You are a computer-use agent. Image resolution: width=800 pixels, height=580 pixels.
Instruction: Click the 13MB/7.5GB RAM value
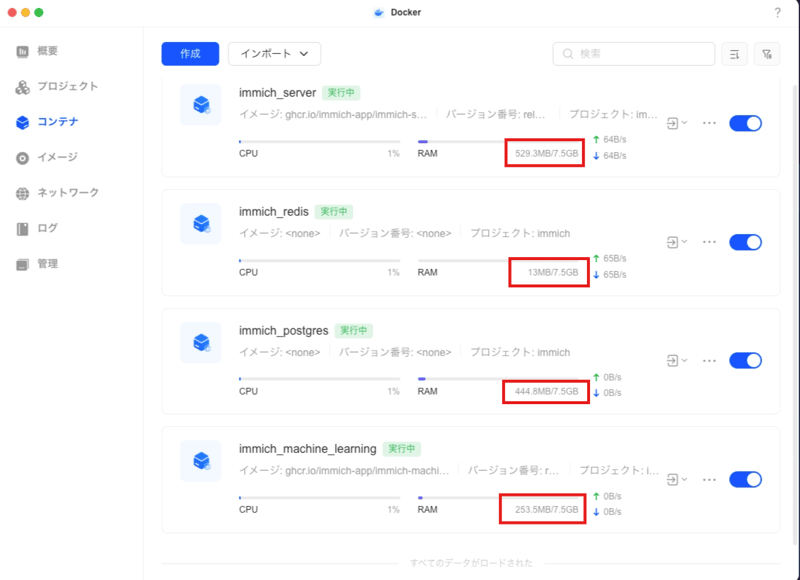pyautogui.click(x=553, y=272)
